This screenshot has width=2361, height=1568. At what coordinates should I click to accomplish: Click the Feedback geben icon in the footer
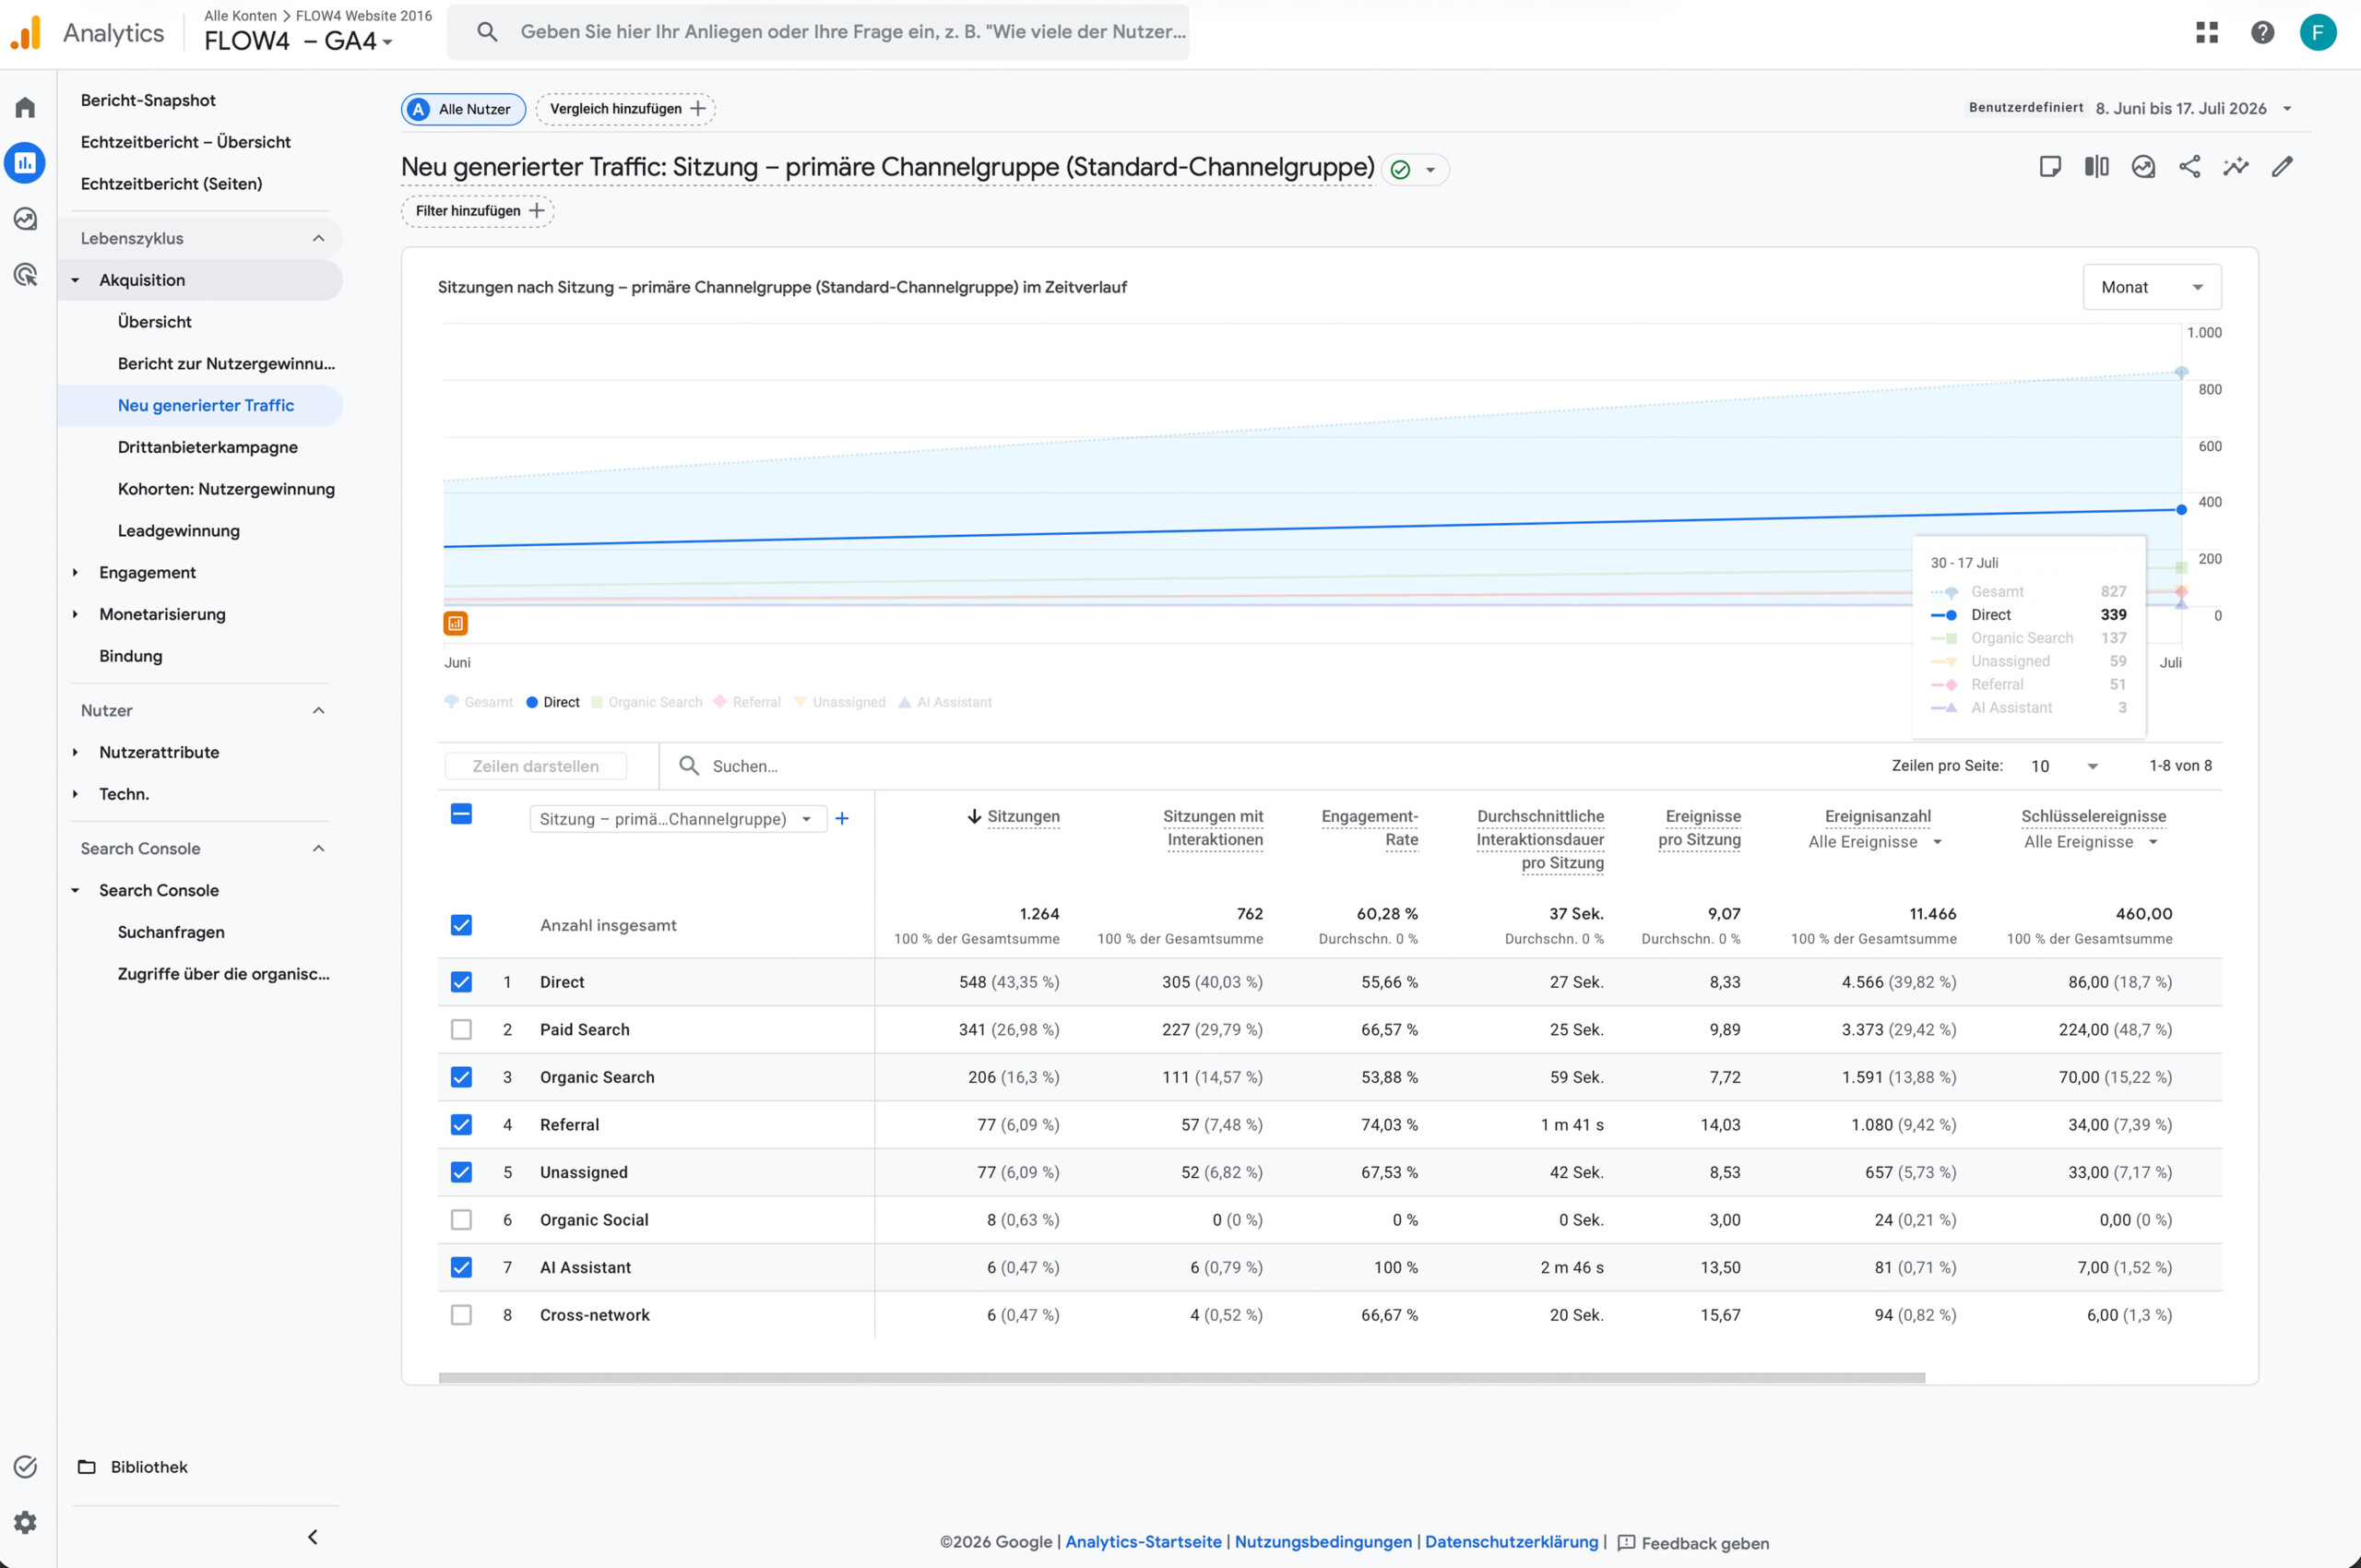[x=1626, y=1543]
